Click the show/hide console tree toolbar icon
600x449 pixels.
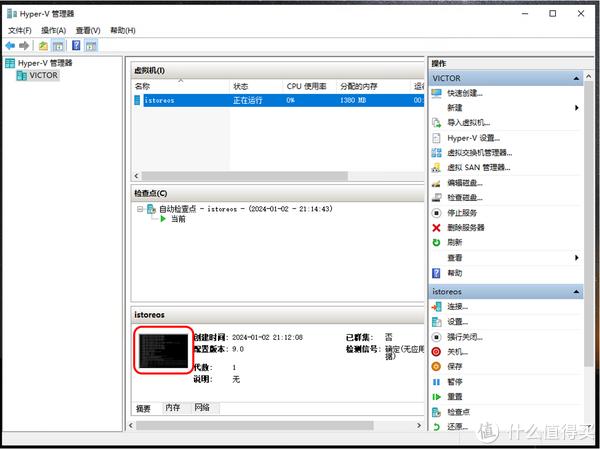(x=58, y=46)
